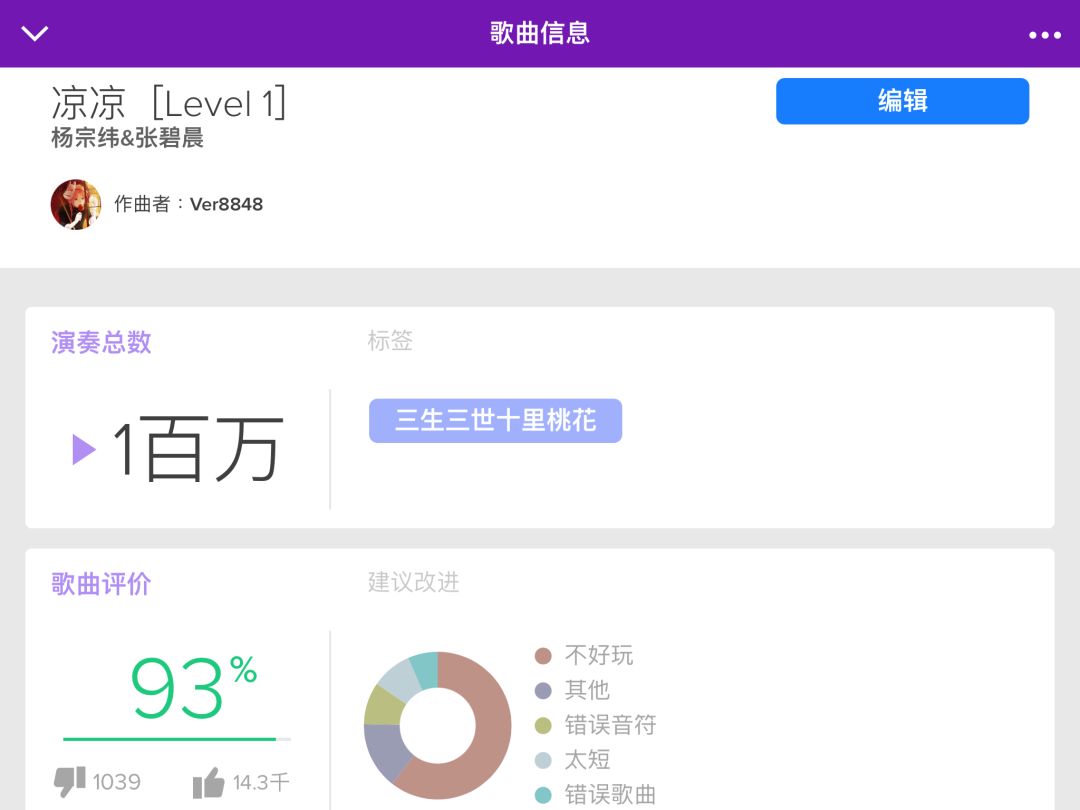Click the 1百万 total plays value
Screen dimensions: 1080x810
point(198,449)
